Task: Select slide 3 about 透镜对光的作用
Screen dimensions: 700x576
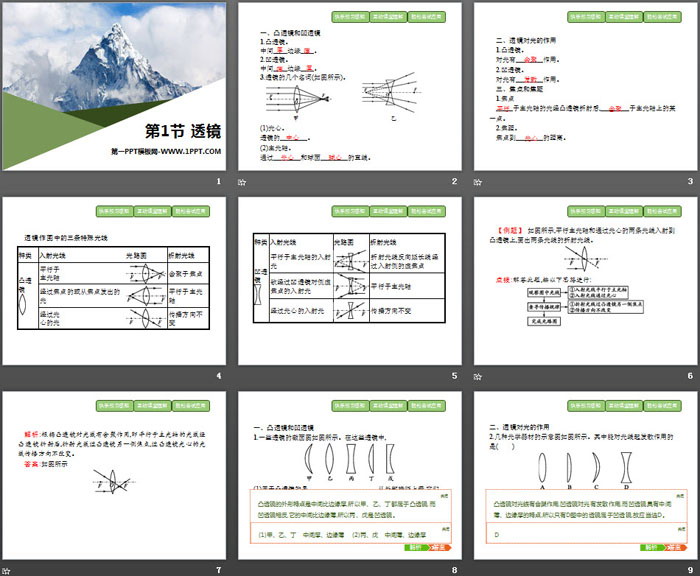Action: pos(586,86)
